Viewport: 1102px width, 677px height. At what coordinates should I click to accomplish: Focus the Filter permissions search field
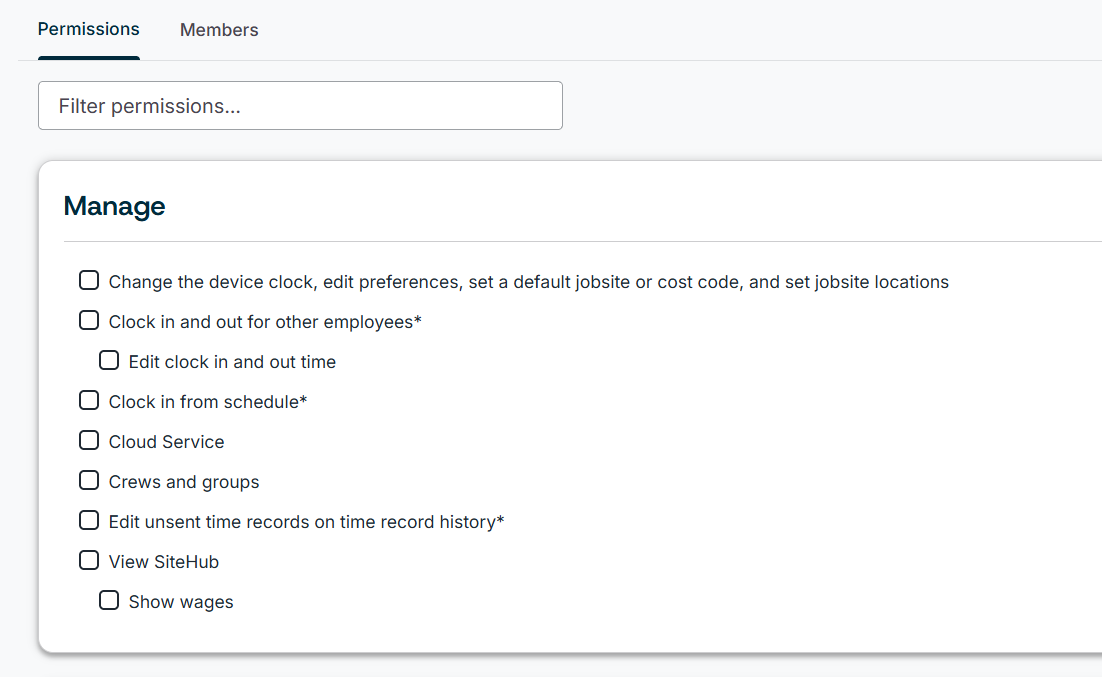[x=300, y=105]
